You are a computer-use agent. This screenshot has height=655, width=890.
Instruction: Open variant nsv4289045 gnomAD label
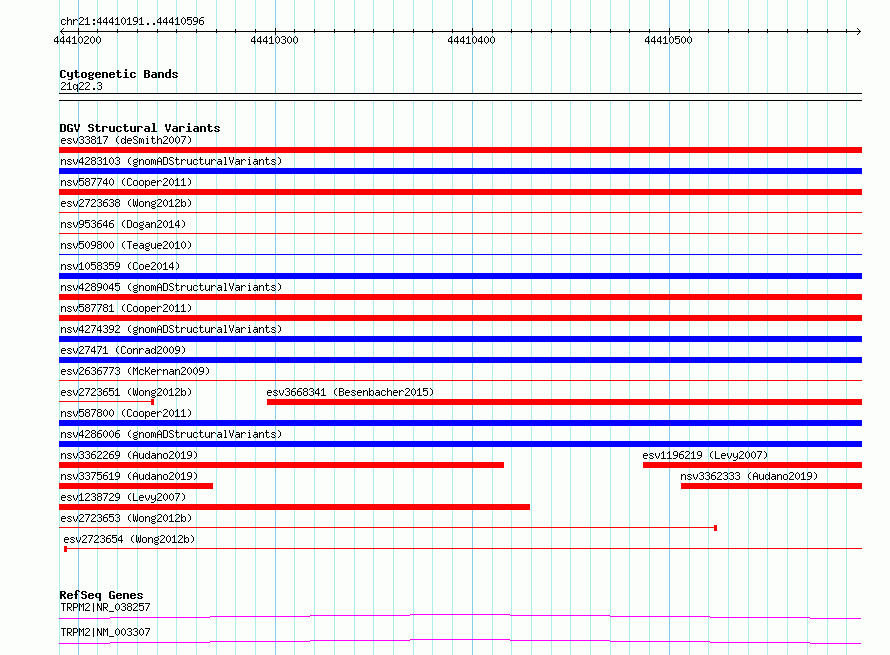click(171, 287)
